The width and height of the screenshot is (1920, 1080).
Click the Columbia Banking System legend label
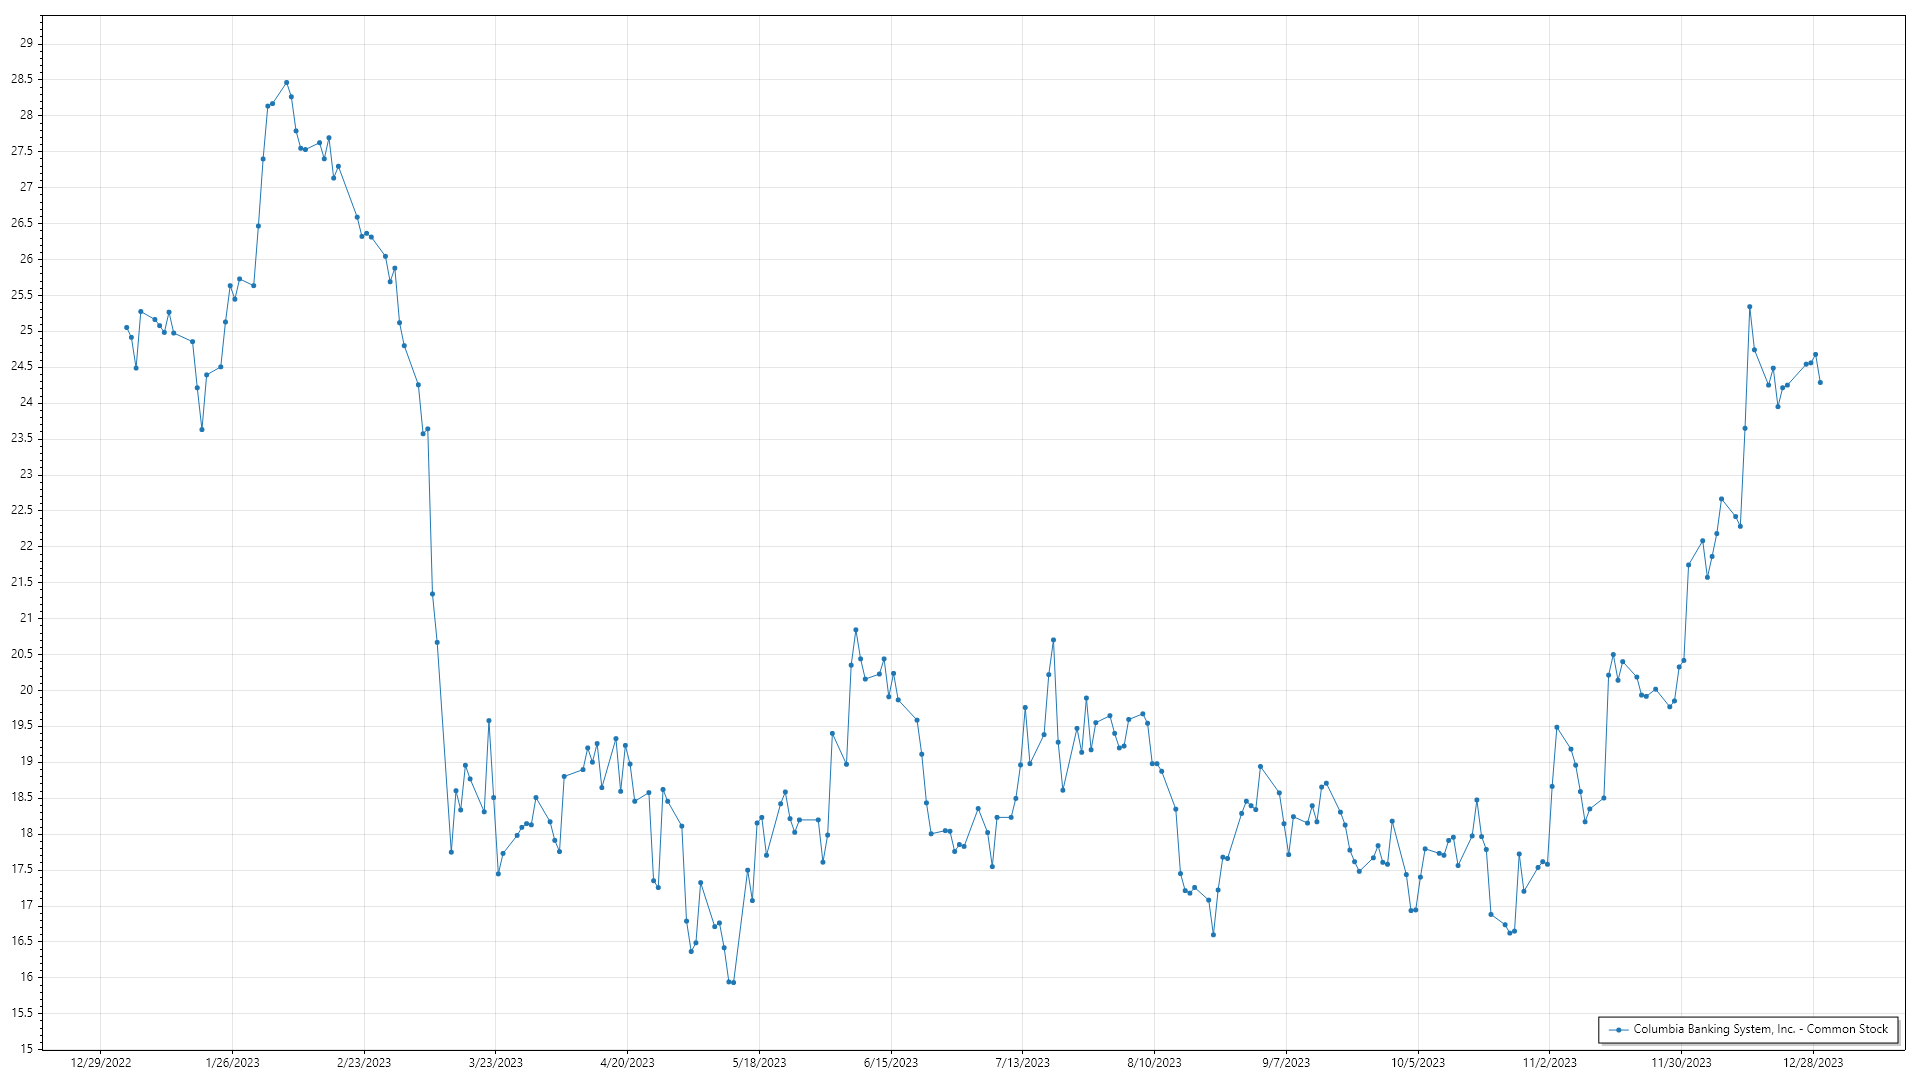point(1760,1029)
